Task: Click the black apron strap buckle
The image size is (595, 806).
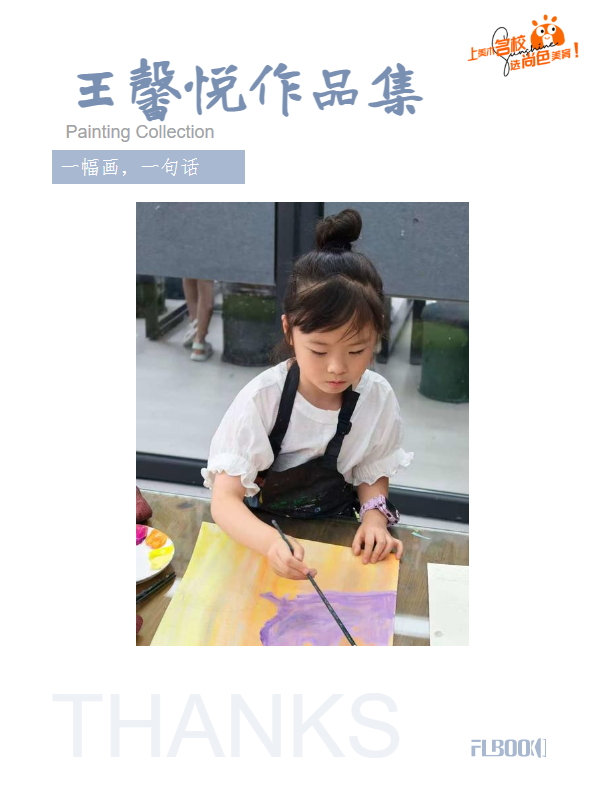Action: click(x=346, y=426)
